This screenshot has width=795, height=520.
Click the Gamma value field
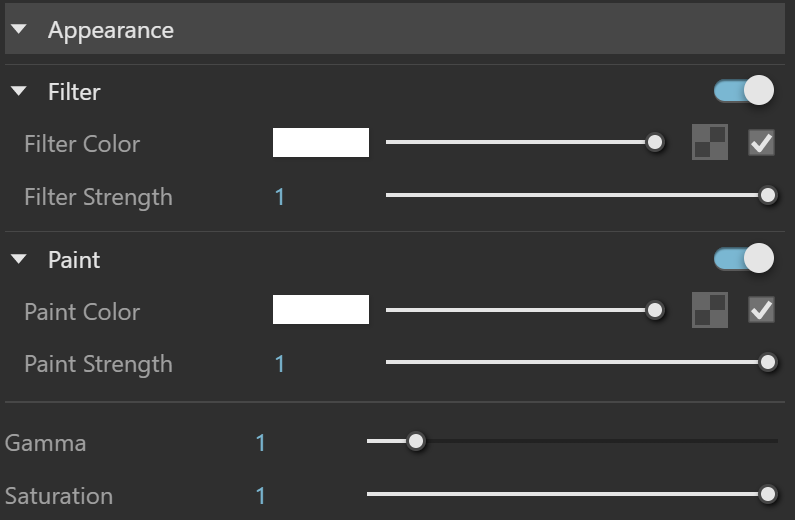pos(261,443)
